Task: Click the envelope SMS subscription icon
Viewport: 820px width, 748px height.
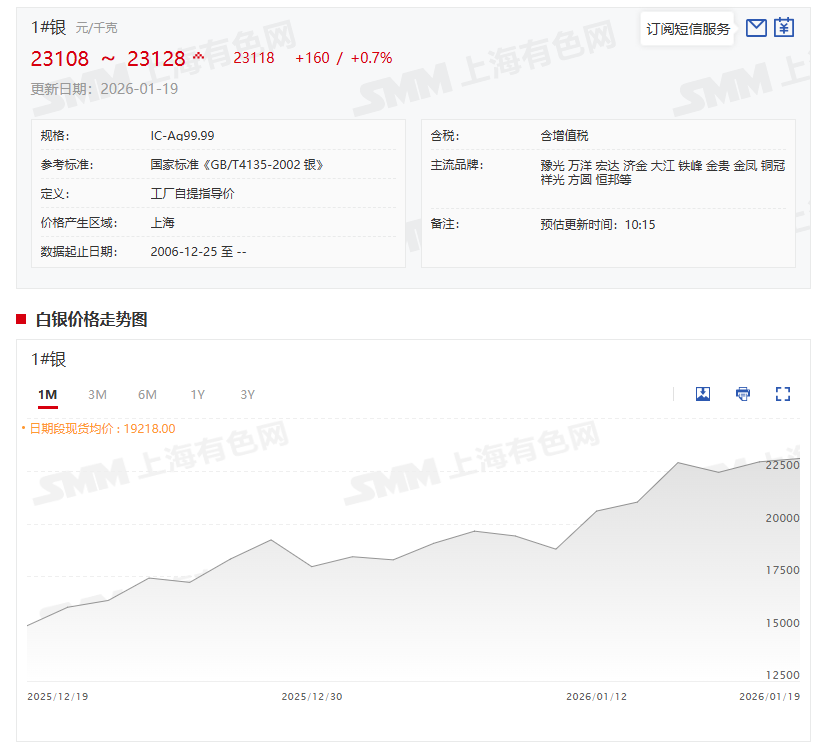Action: [756, 28]
